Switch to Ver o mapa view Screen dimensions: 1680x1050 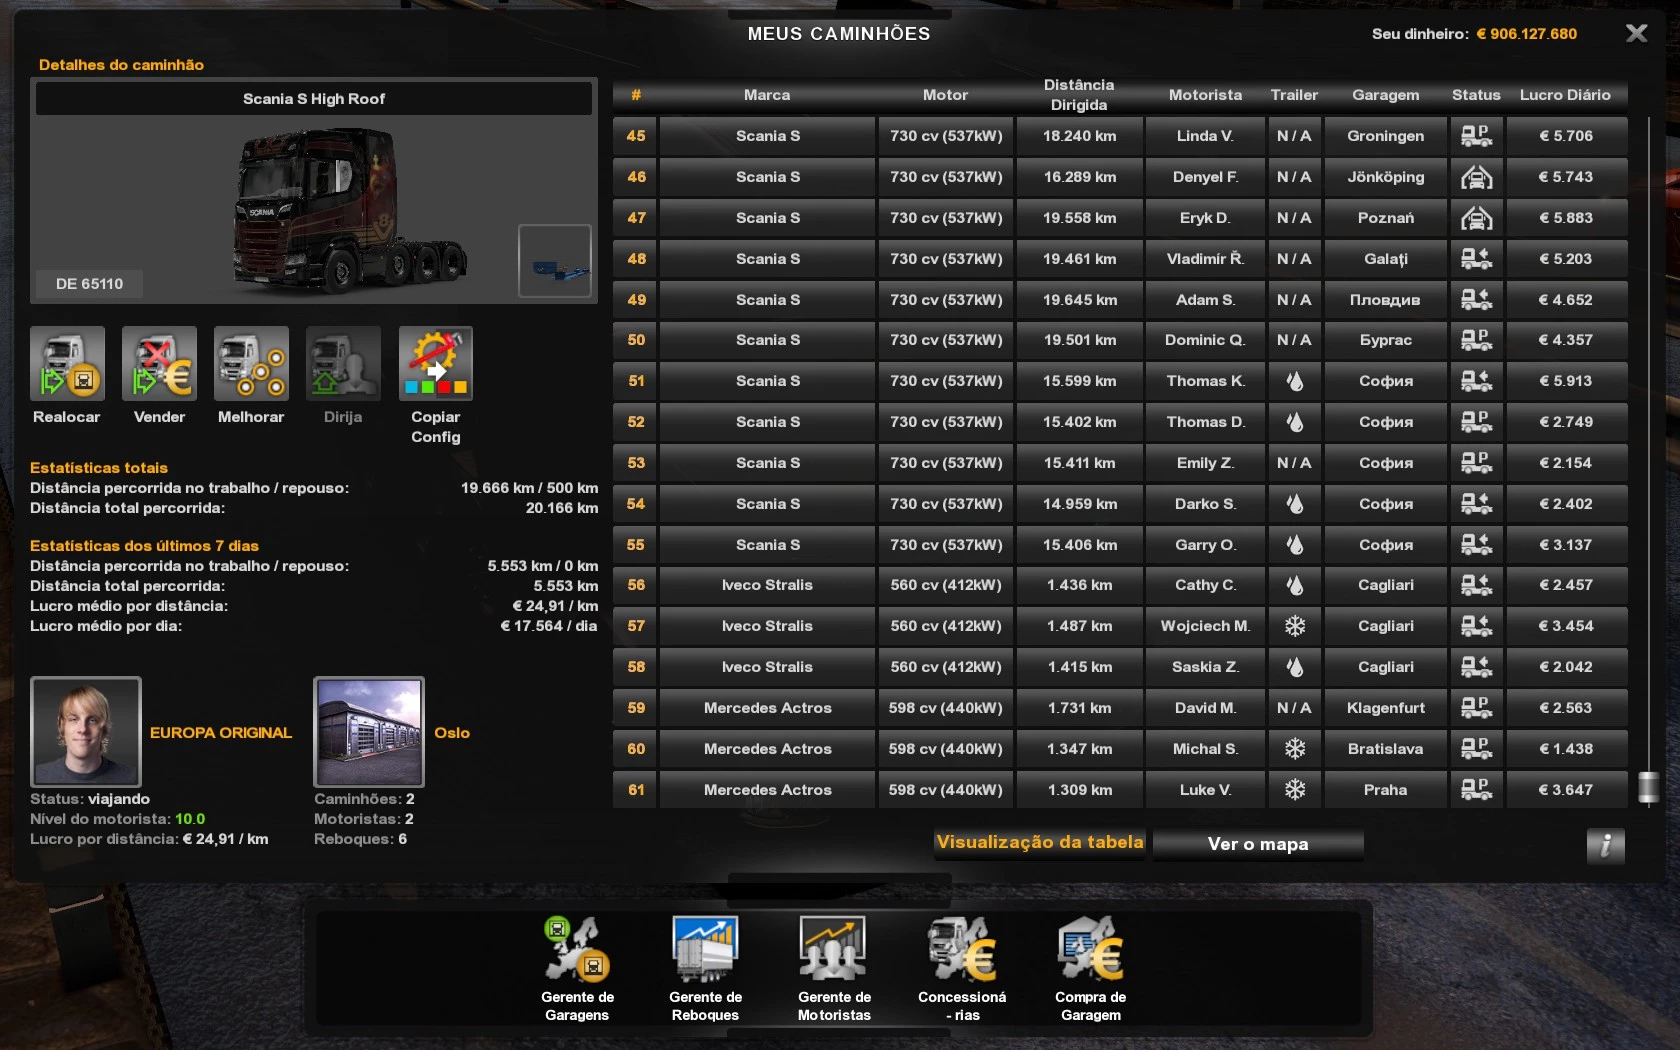point(1257,844)
